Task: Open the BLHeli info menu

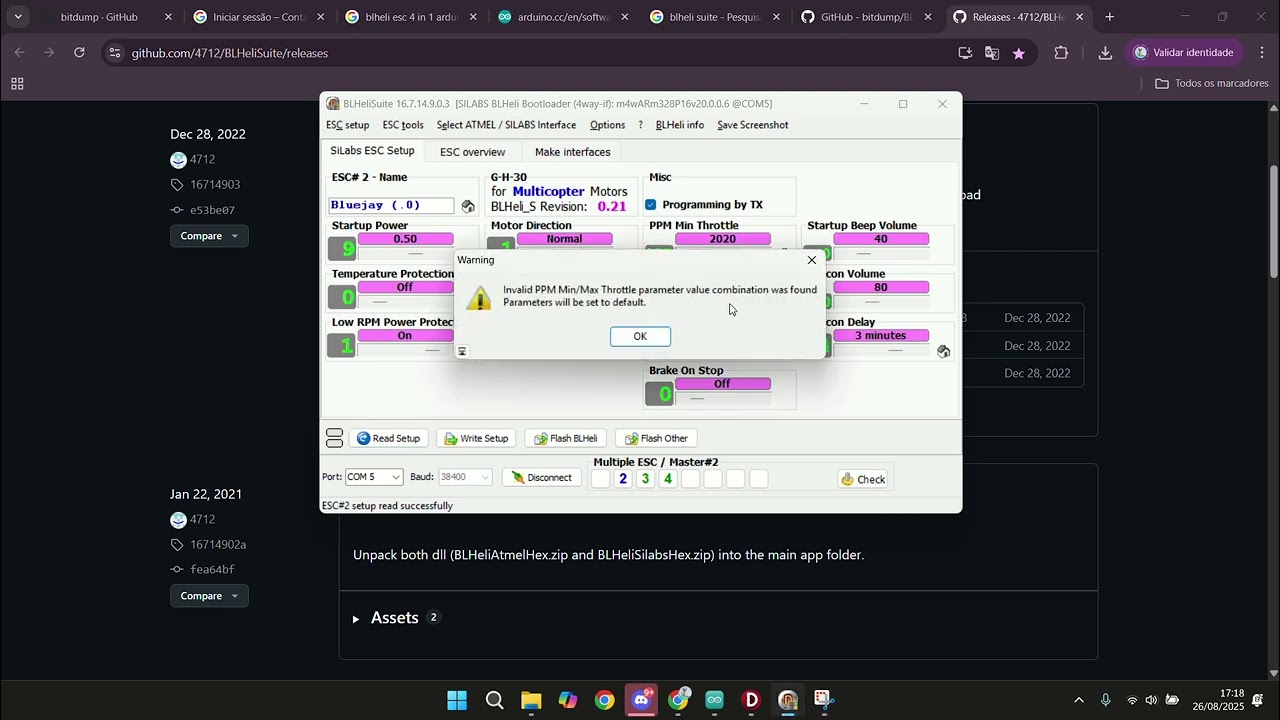Action: tap(680, 125)
